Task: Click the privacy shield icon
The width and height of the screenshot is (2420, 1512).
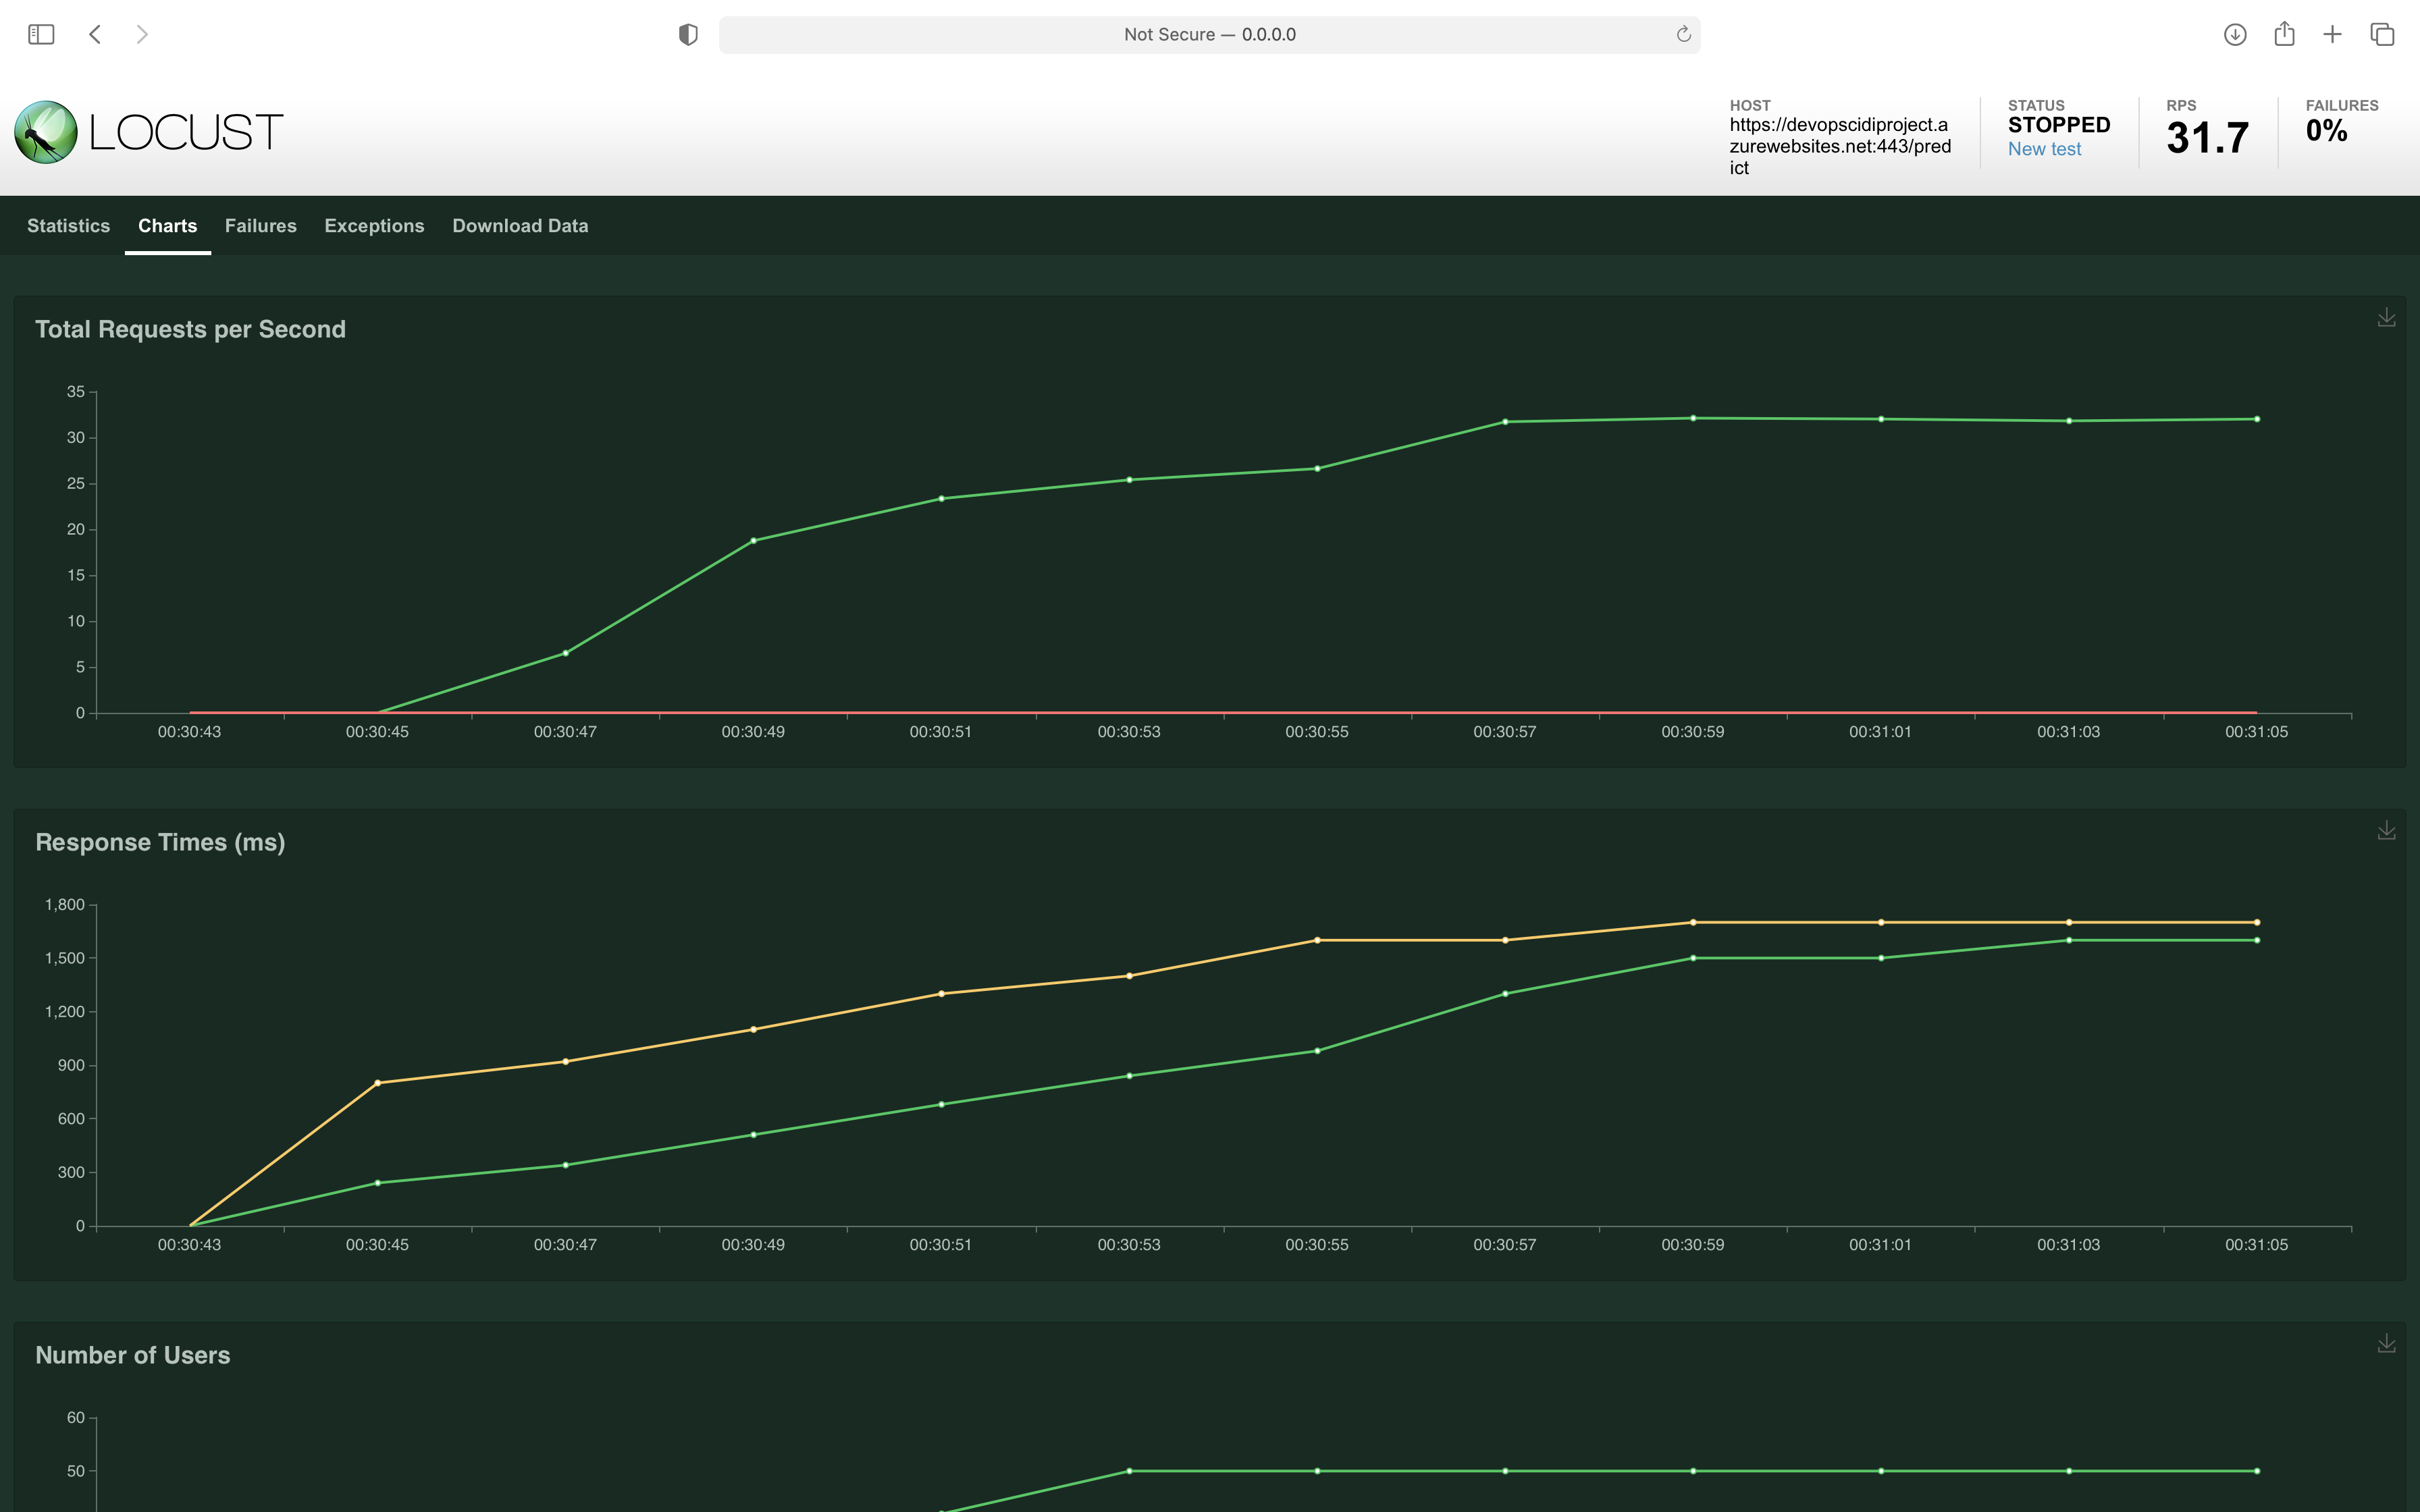Action: point(688,35)
